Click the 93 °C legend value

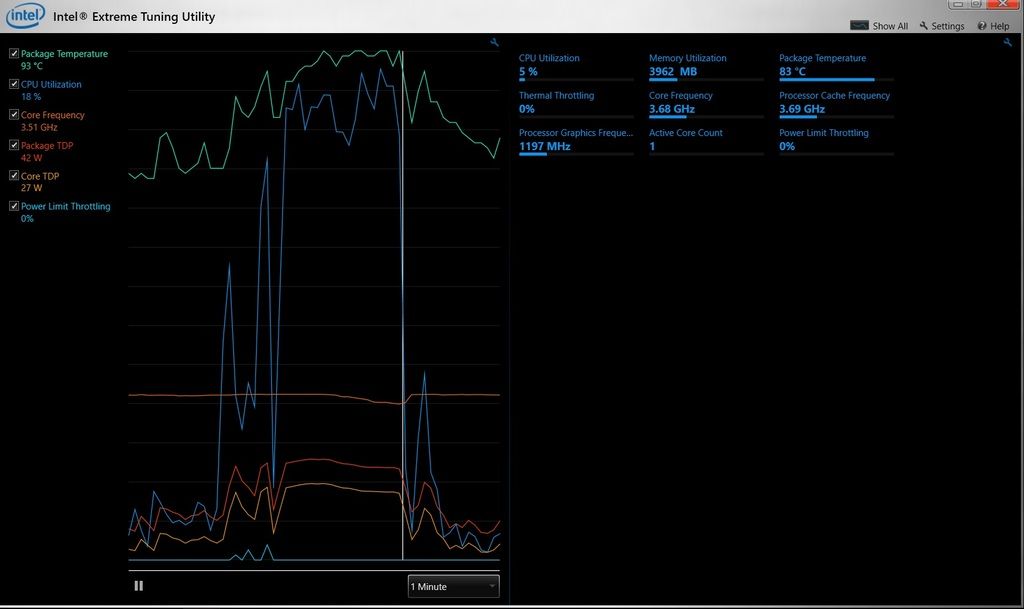[31, 66]
